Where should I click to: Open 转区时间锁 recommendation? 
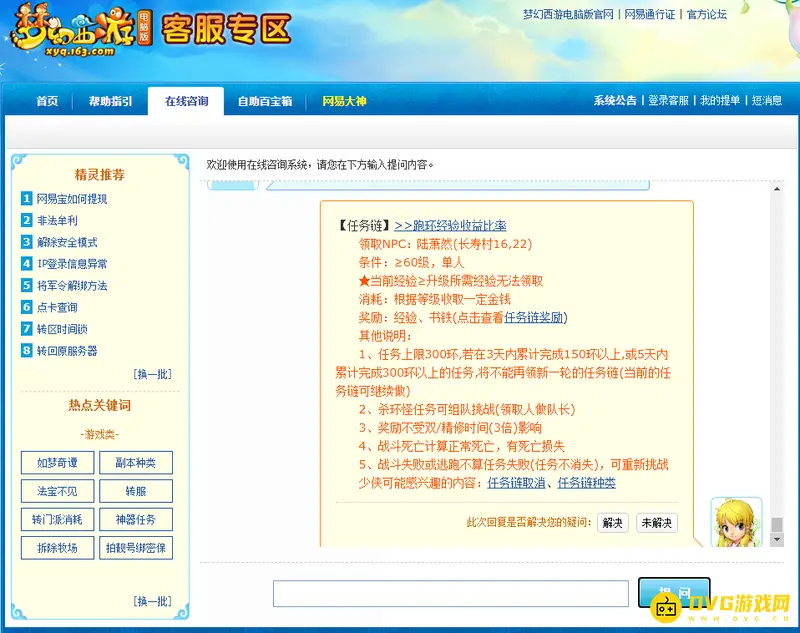[x=62, y=329]
